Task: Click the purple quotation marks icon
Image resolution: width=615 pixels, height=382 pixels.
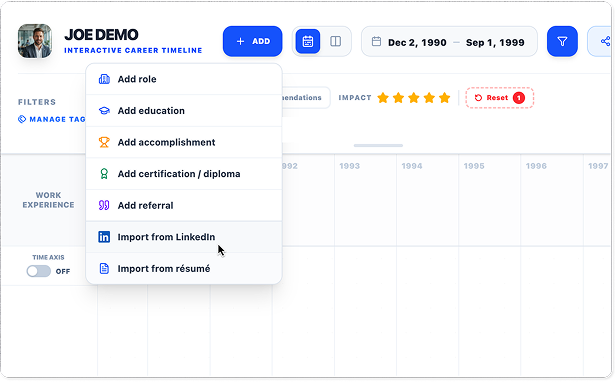Action: point(104,205)
